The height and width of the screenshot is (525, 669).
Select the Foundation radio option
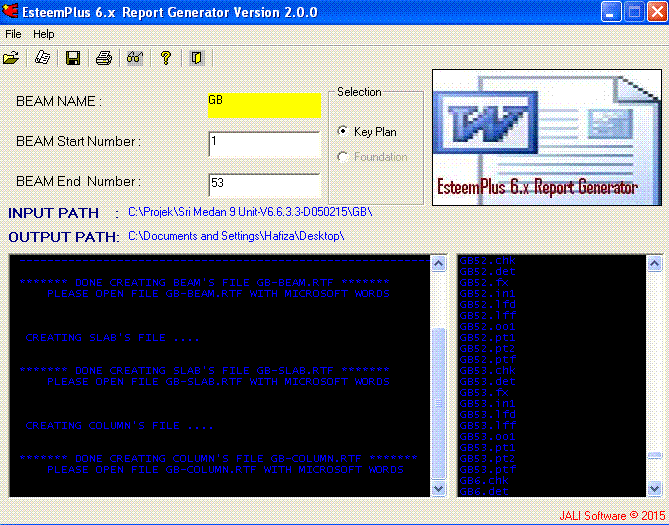pos(343,157)
